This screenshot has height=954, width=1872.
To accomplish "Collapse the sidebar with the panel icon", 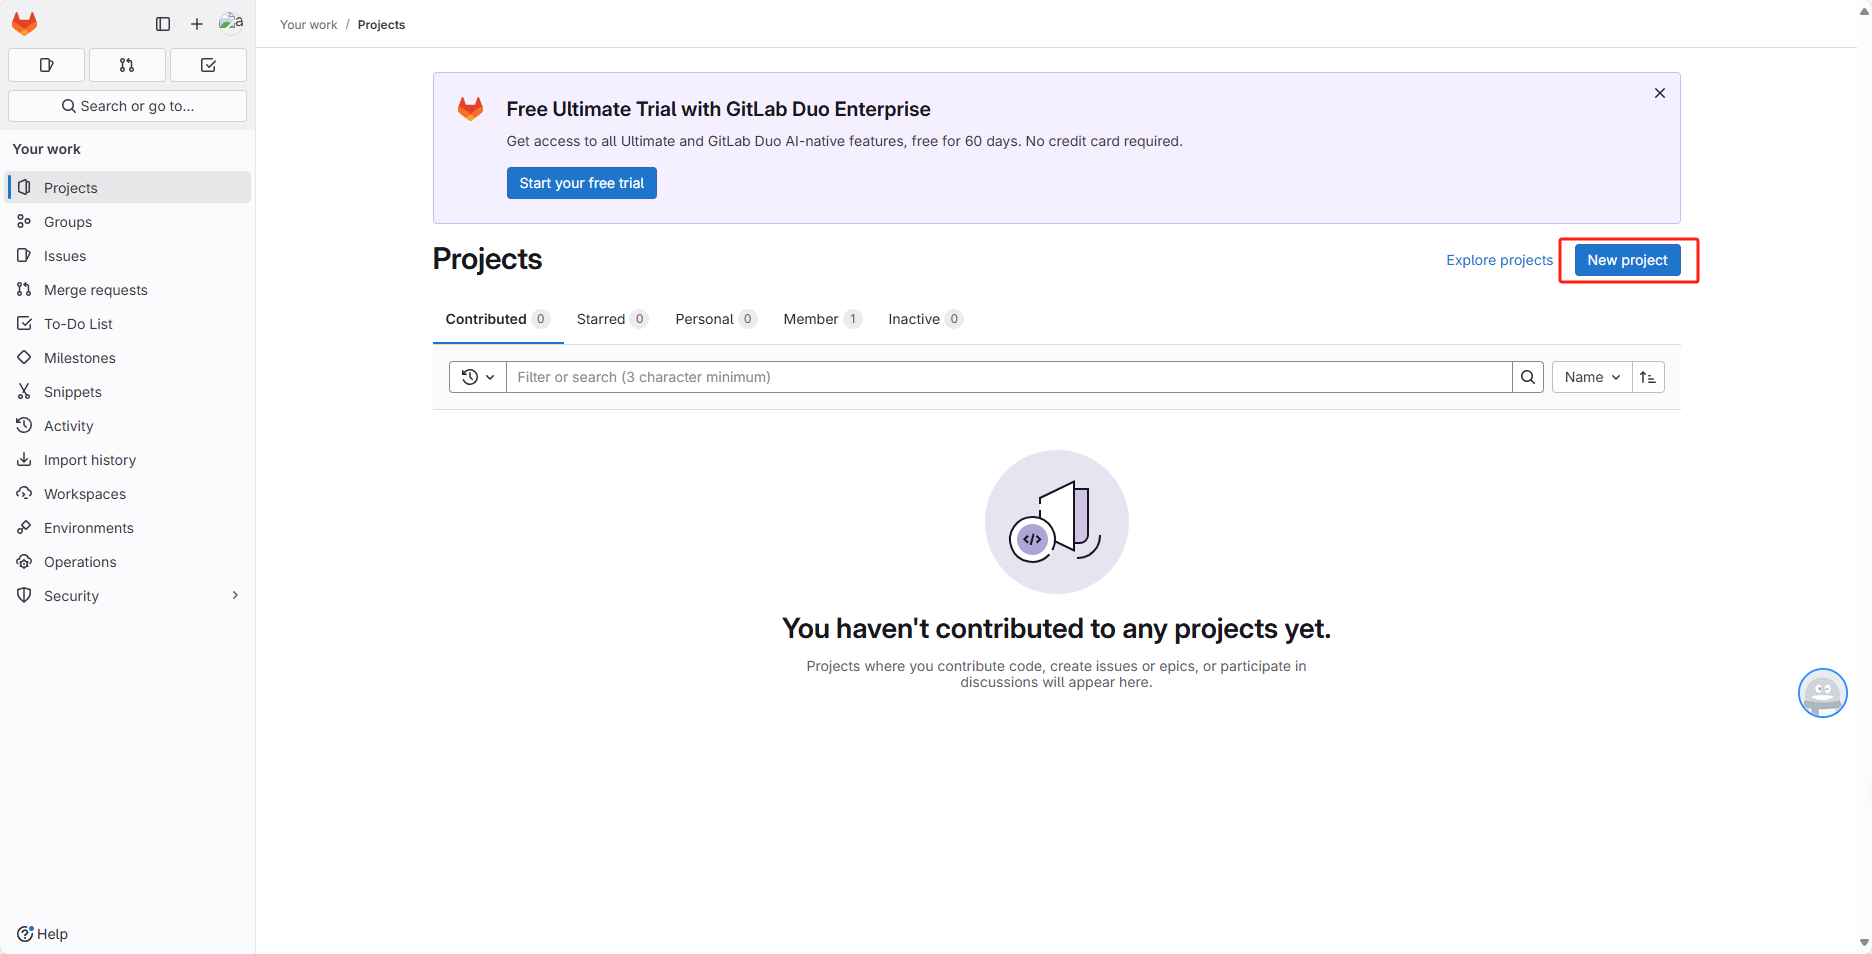I will coord(162,23).
